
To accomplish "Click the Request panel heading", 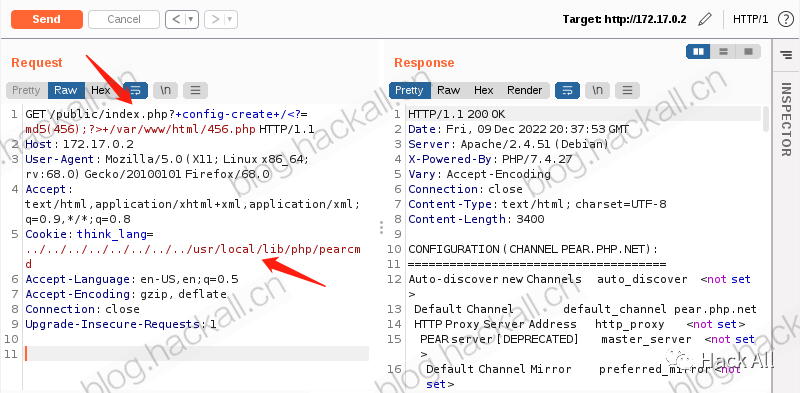I will [37, 63].
